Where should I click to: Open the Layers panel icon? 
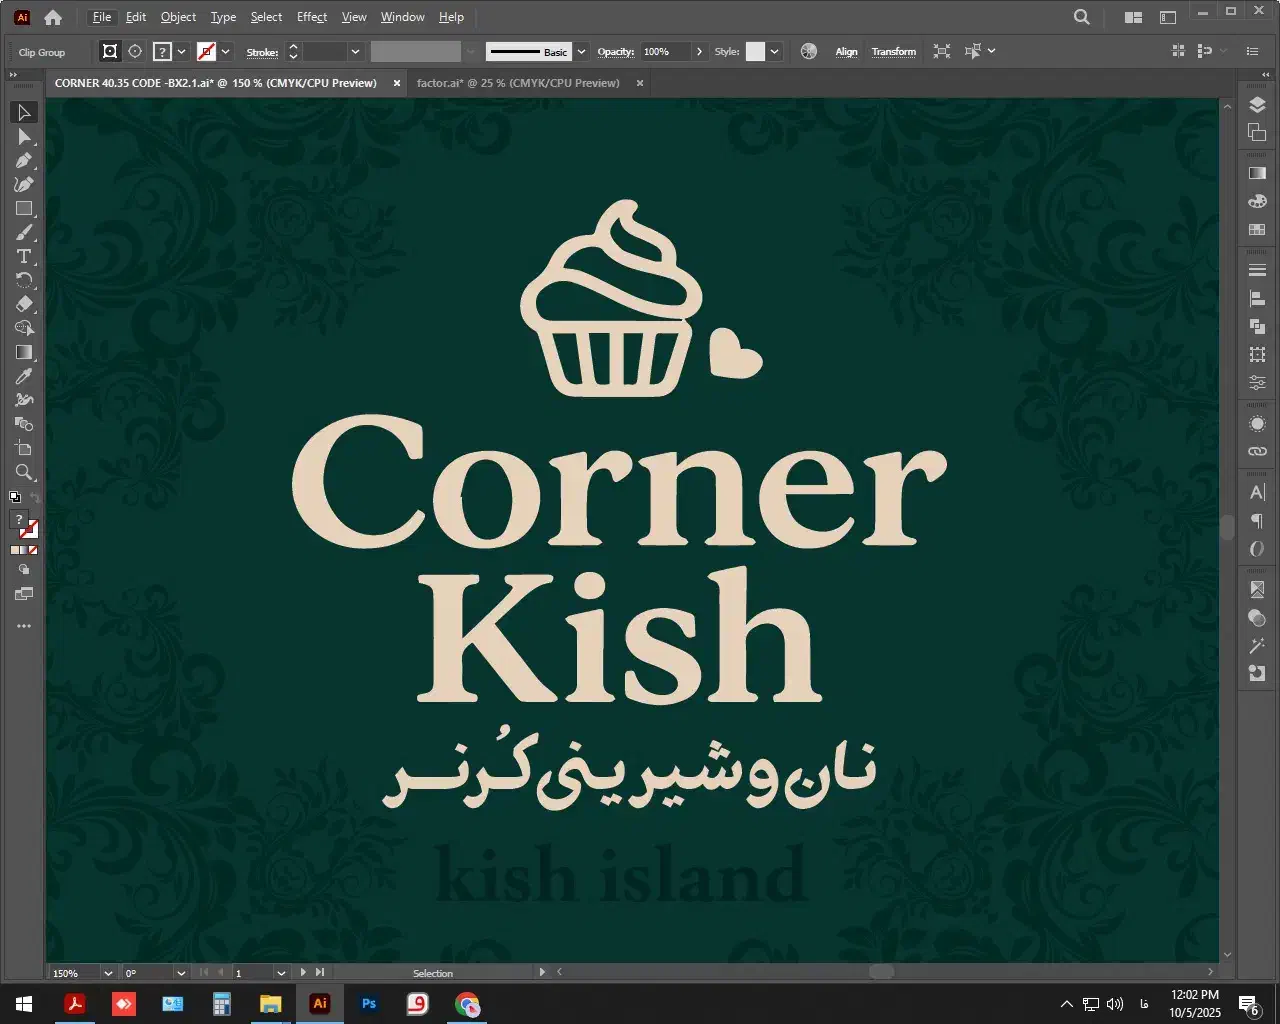pos(1257,106)
